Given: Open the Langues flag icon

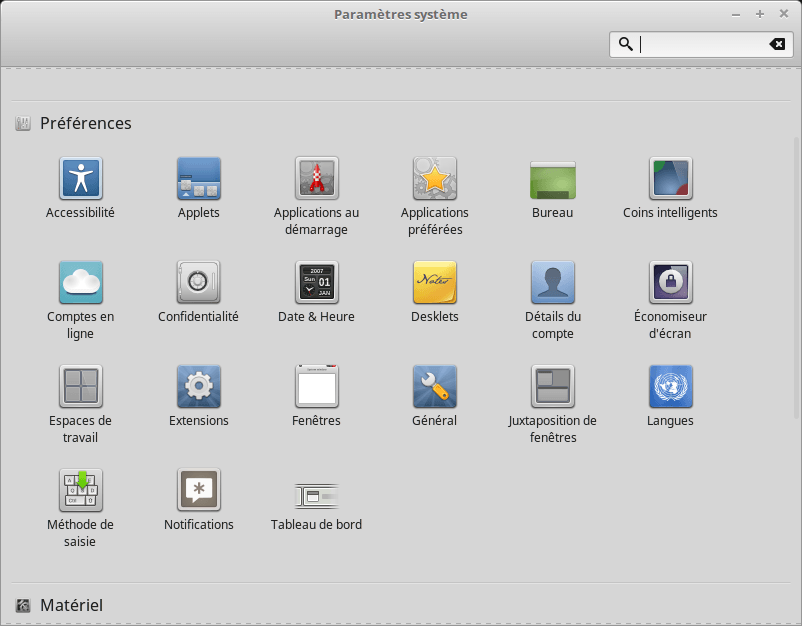Looking at the screenshot, I should tap(670, 387).
